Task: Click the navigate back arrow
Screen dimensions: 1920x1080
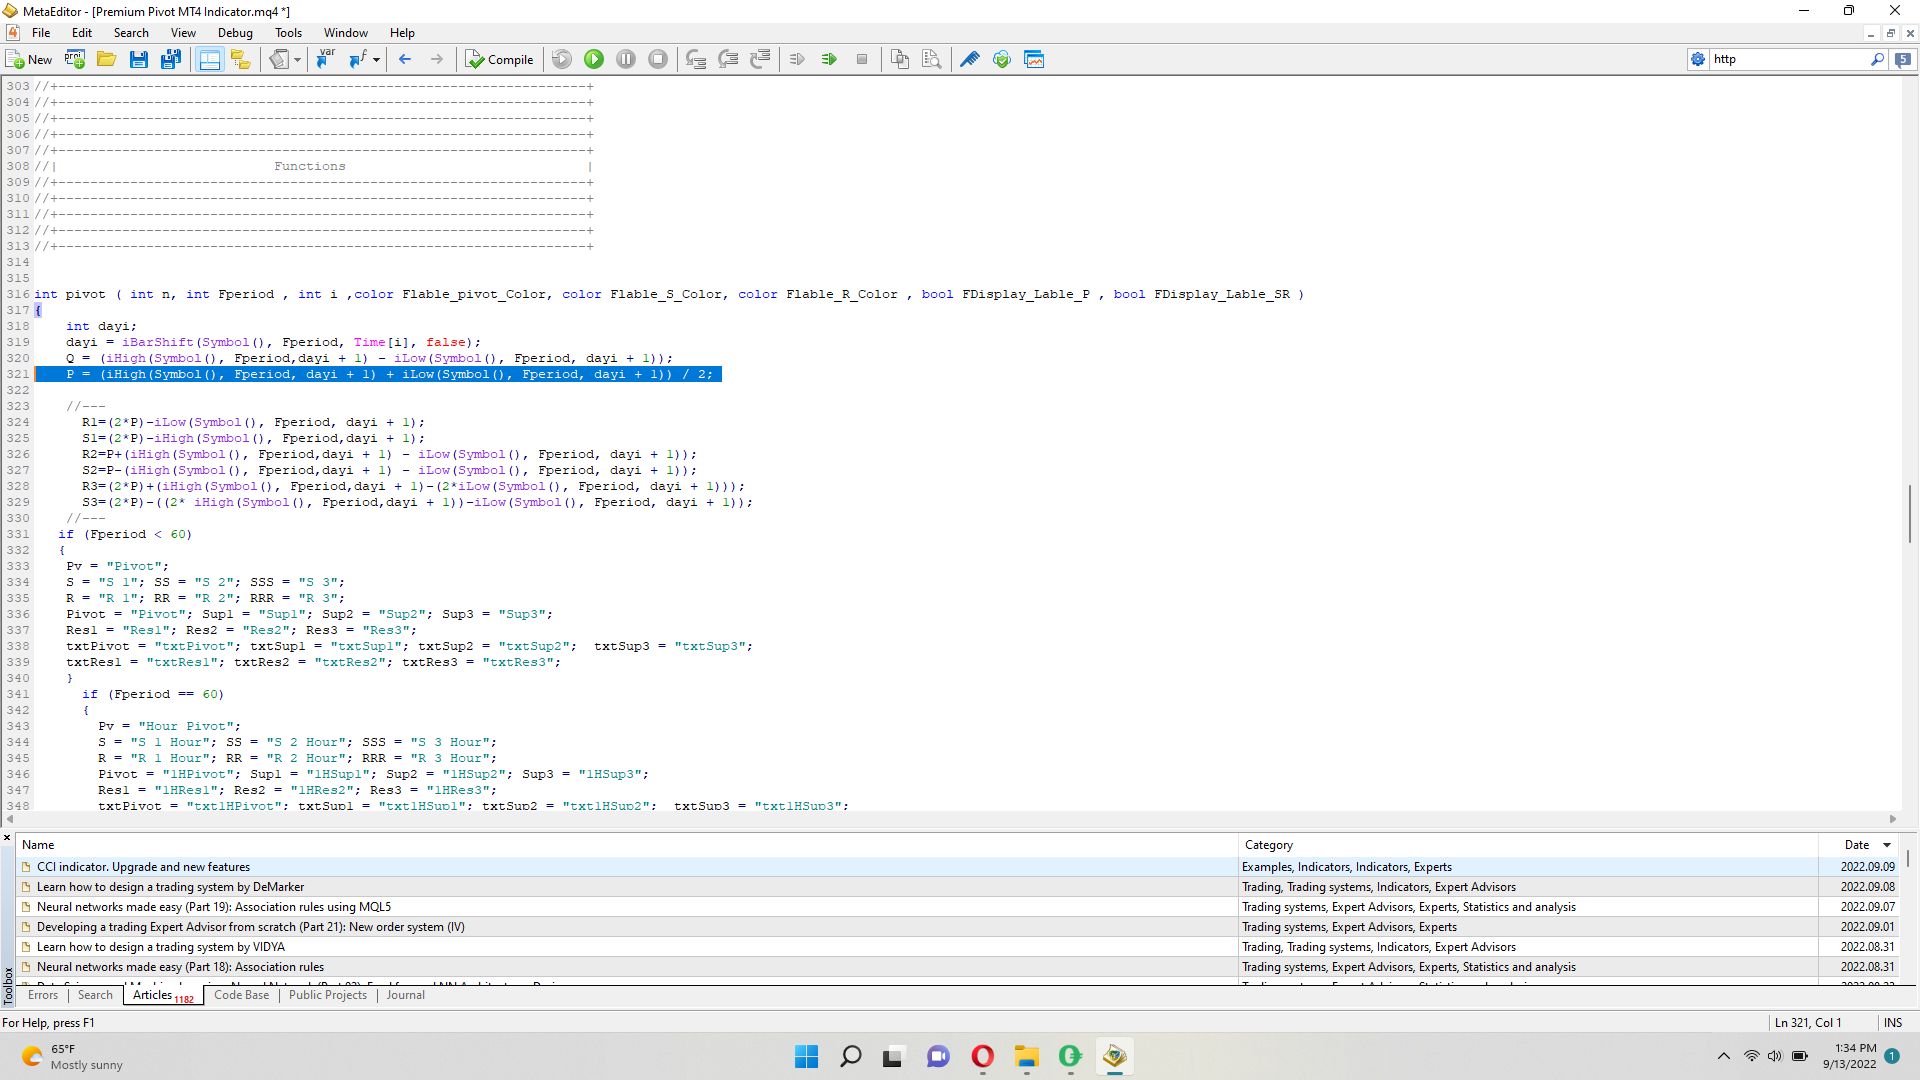Action: pos(405,60)
